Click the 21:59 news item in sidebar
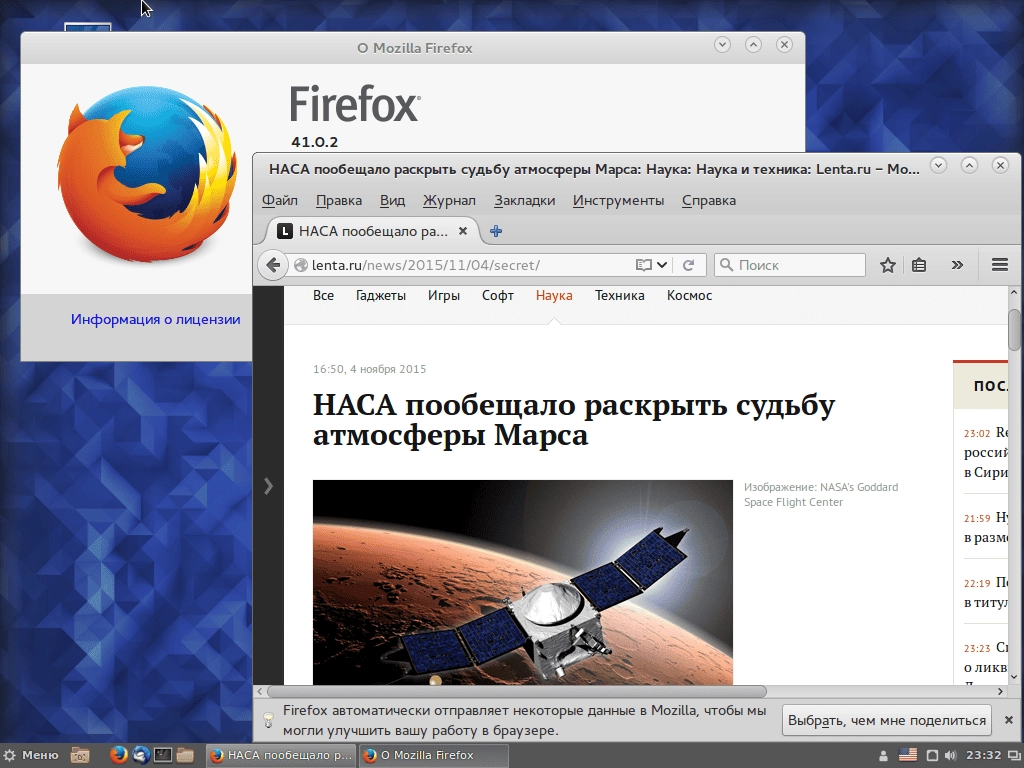 point(986,528)
